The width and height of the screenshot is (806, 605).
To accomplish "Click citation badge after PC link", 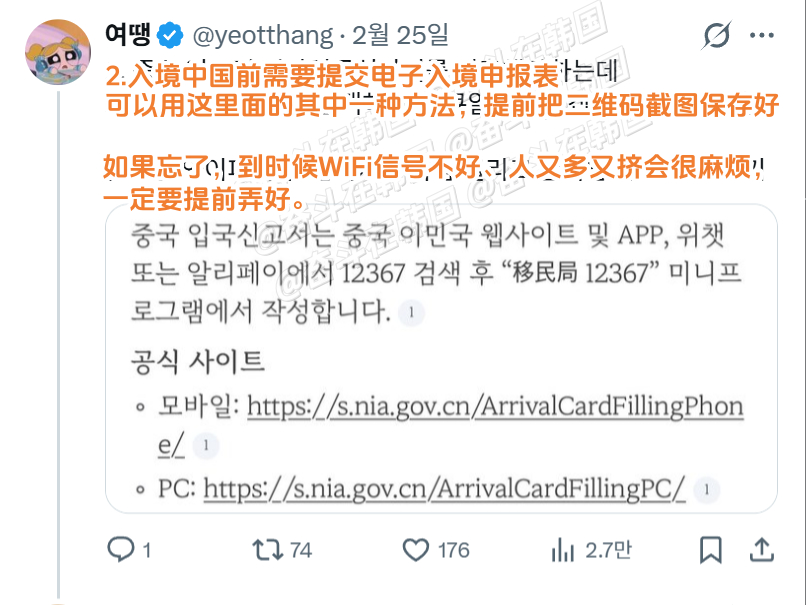I will 706,490.
